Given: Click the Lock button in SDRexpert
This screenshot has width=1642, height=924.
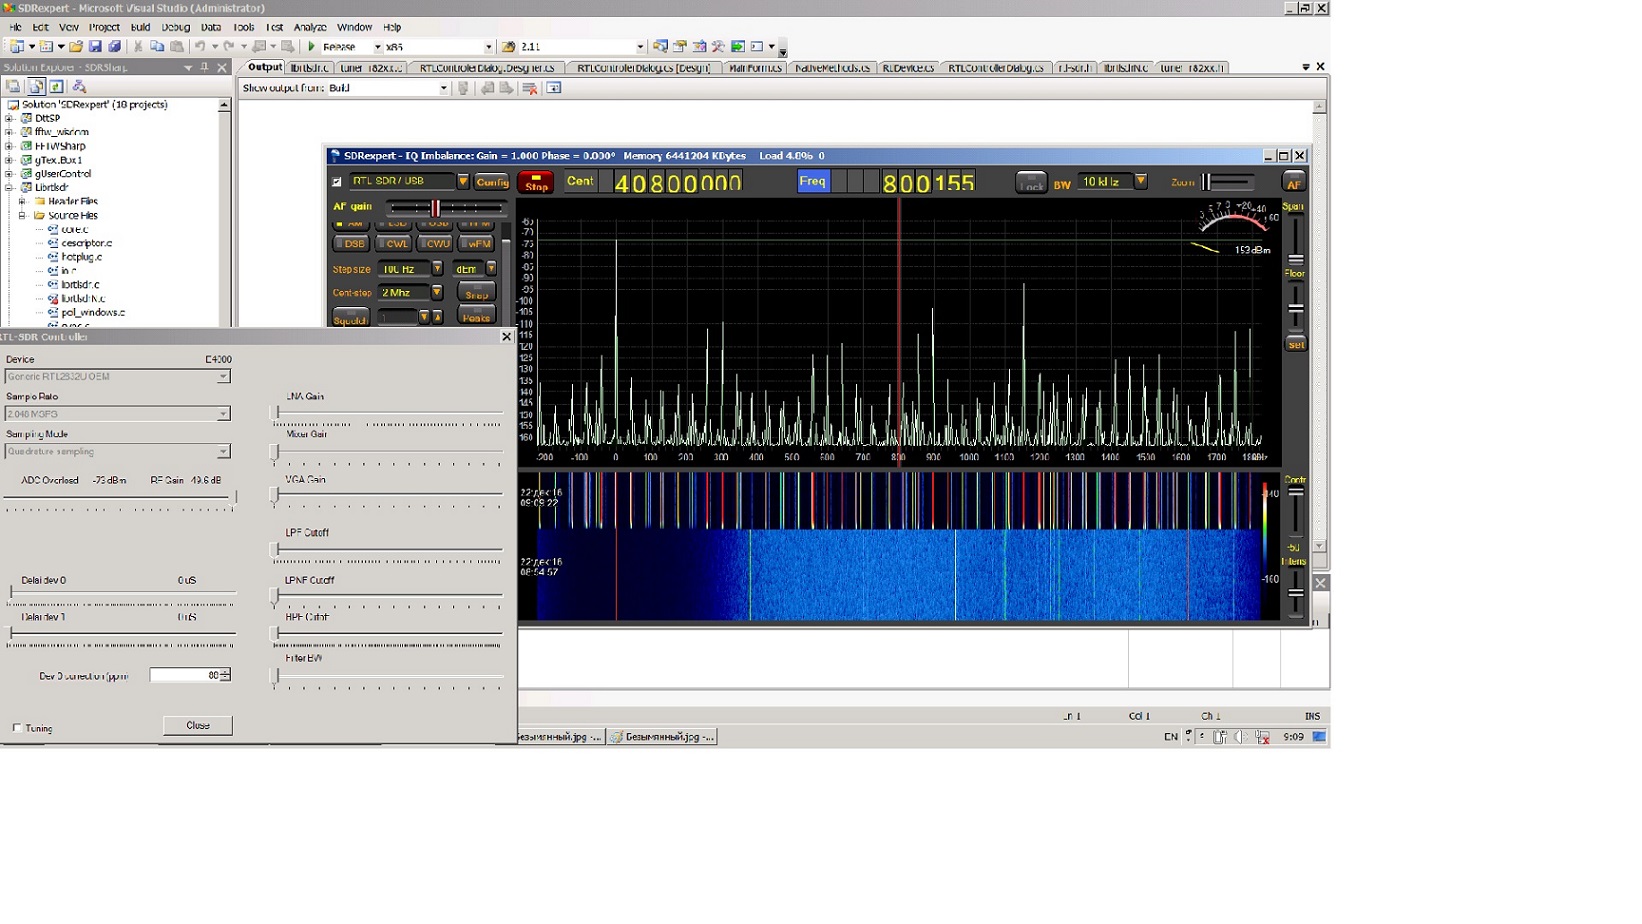Looking at the screenshot, I should coord(1031,183).
